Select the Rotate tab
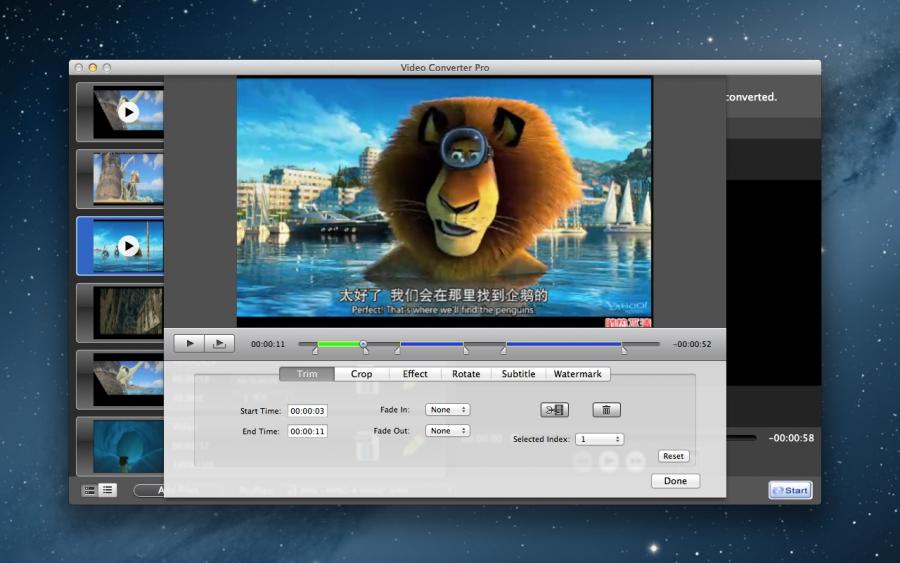The height and width of the screenshot is (563, 900). pos(466,374)
